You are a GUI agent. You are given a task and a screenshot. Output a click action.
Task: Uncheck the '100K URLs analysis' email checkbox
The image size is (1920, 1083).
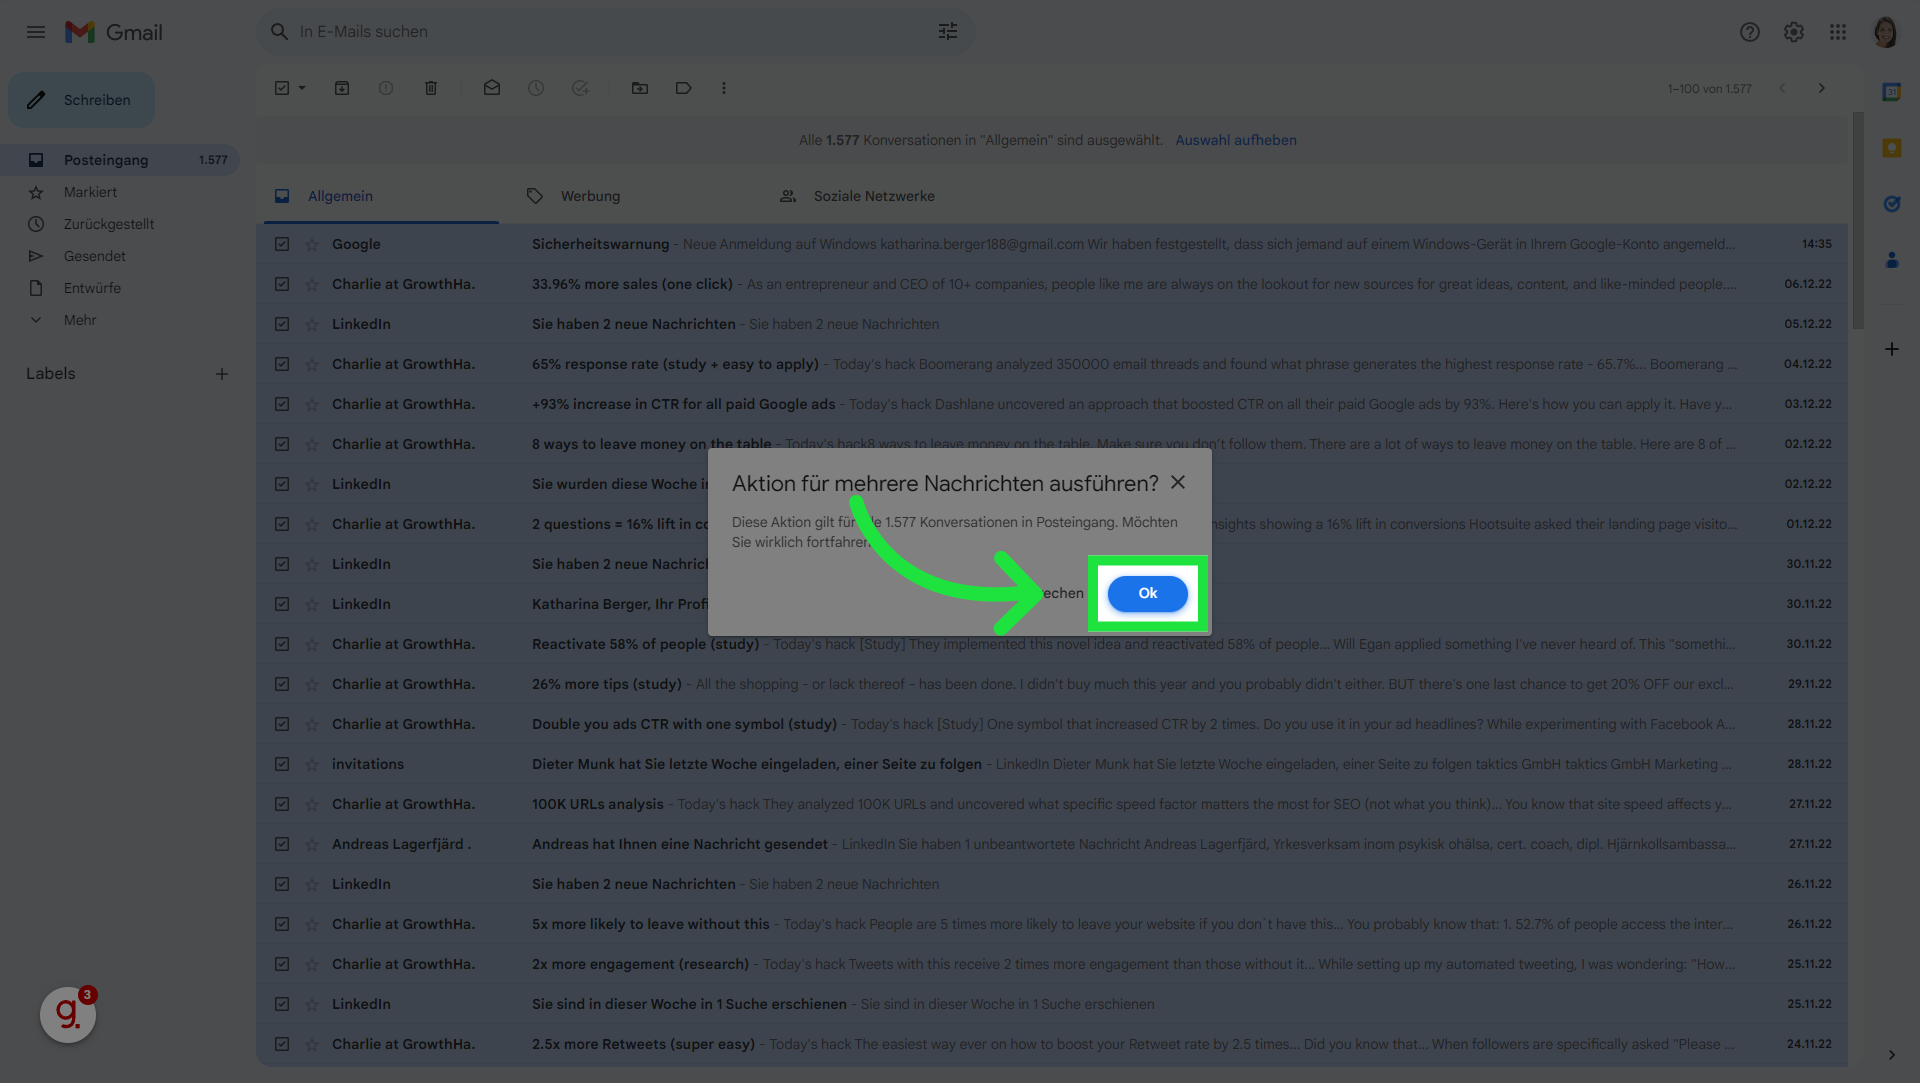[x=282, y=804]
